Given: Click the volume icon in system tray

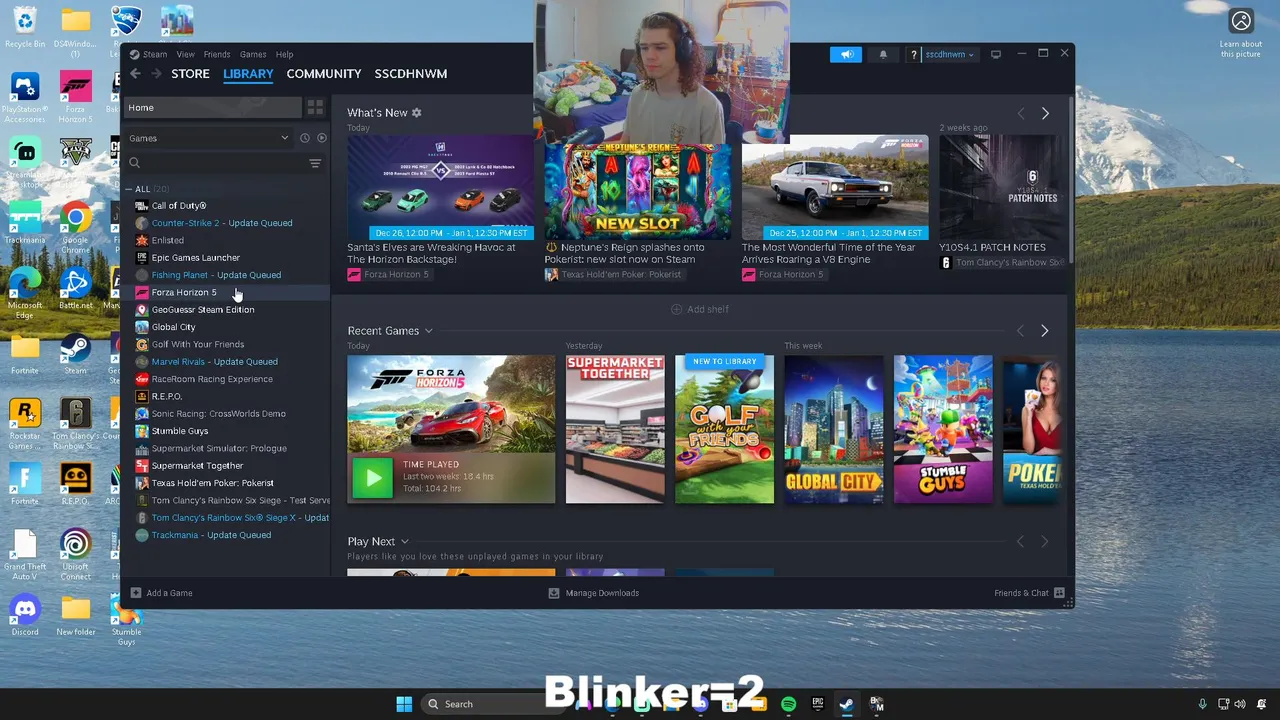Looking at the screenshot, I should [1240, 704].
